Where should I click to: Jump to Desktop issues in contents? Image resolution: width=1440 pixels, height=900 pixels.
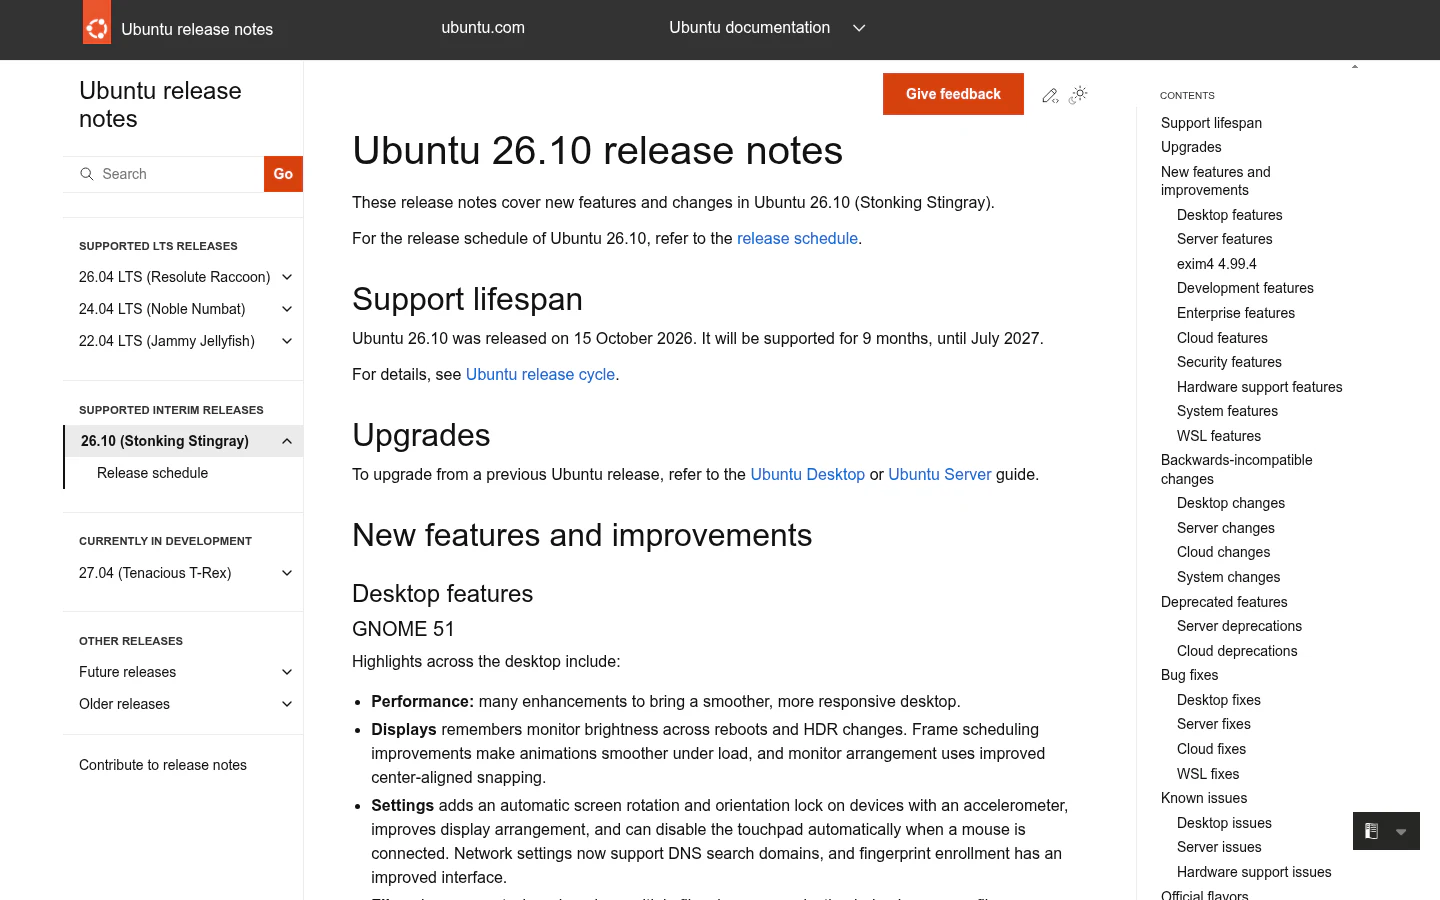[1224, 823]
